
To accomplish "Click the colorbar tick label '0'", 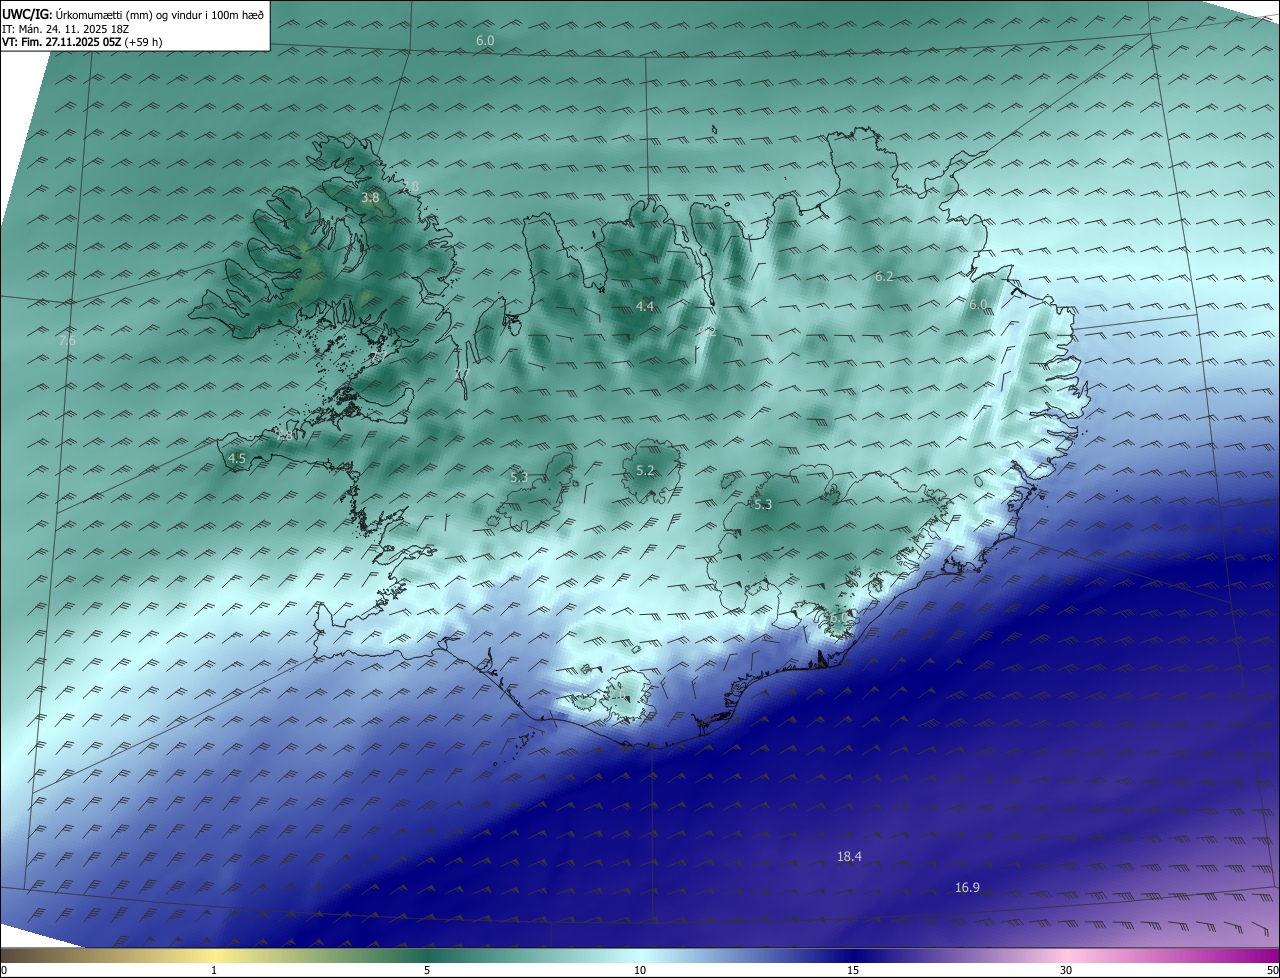I will coord(4,970).
